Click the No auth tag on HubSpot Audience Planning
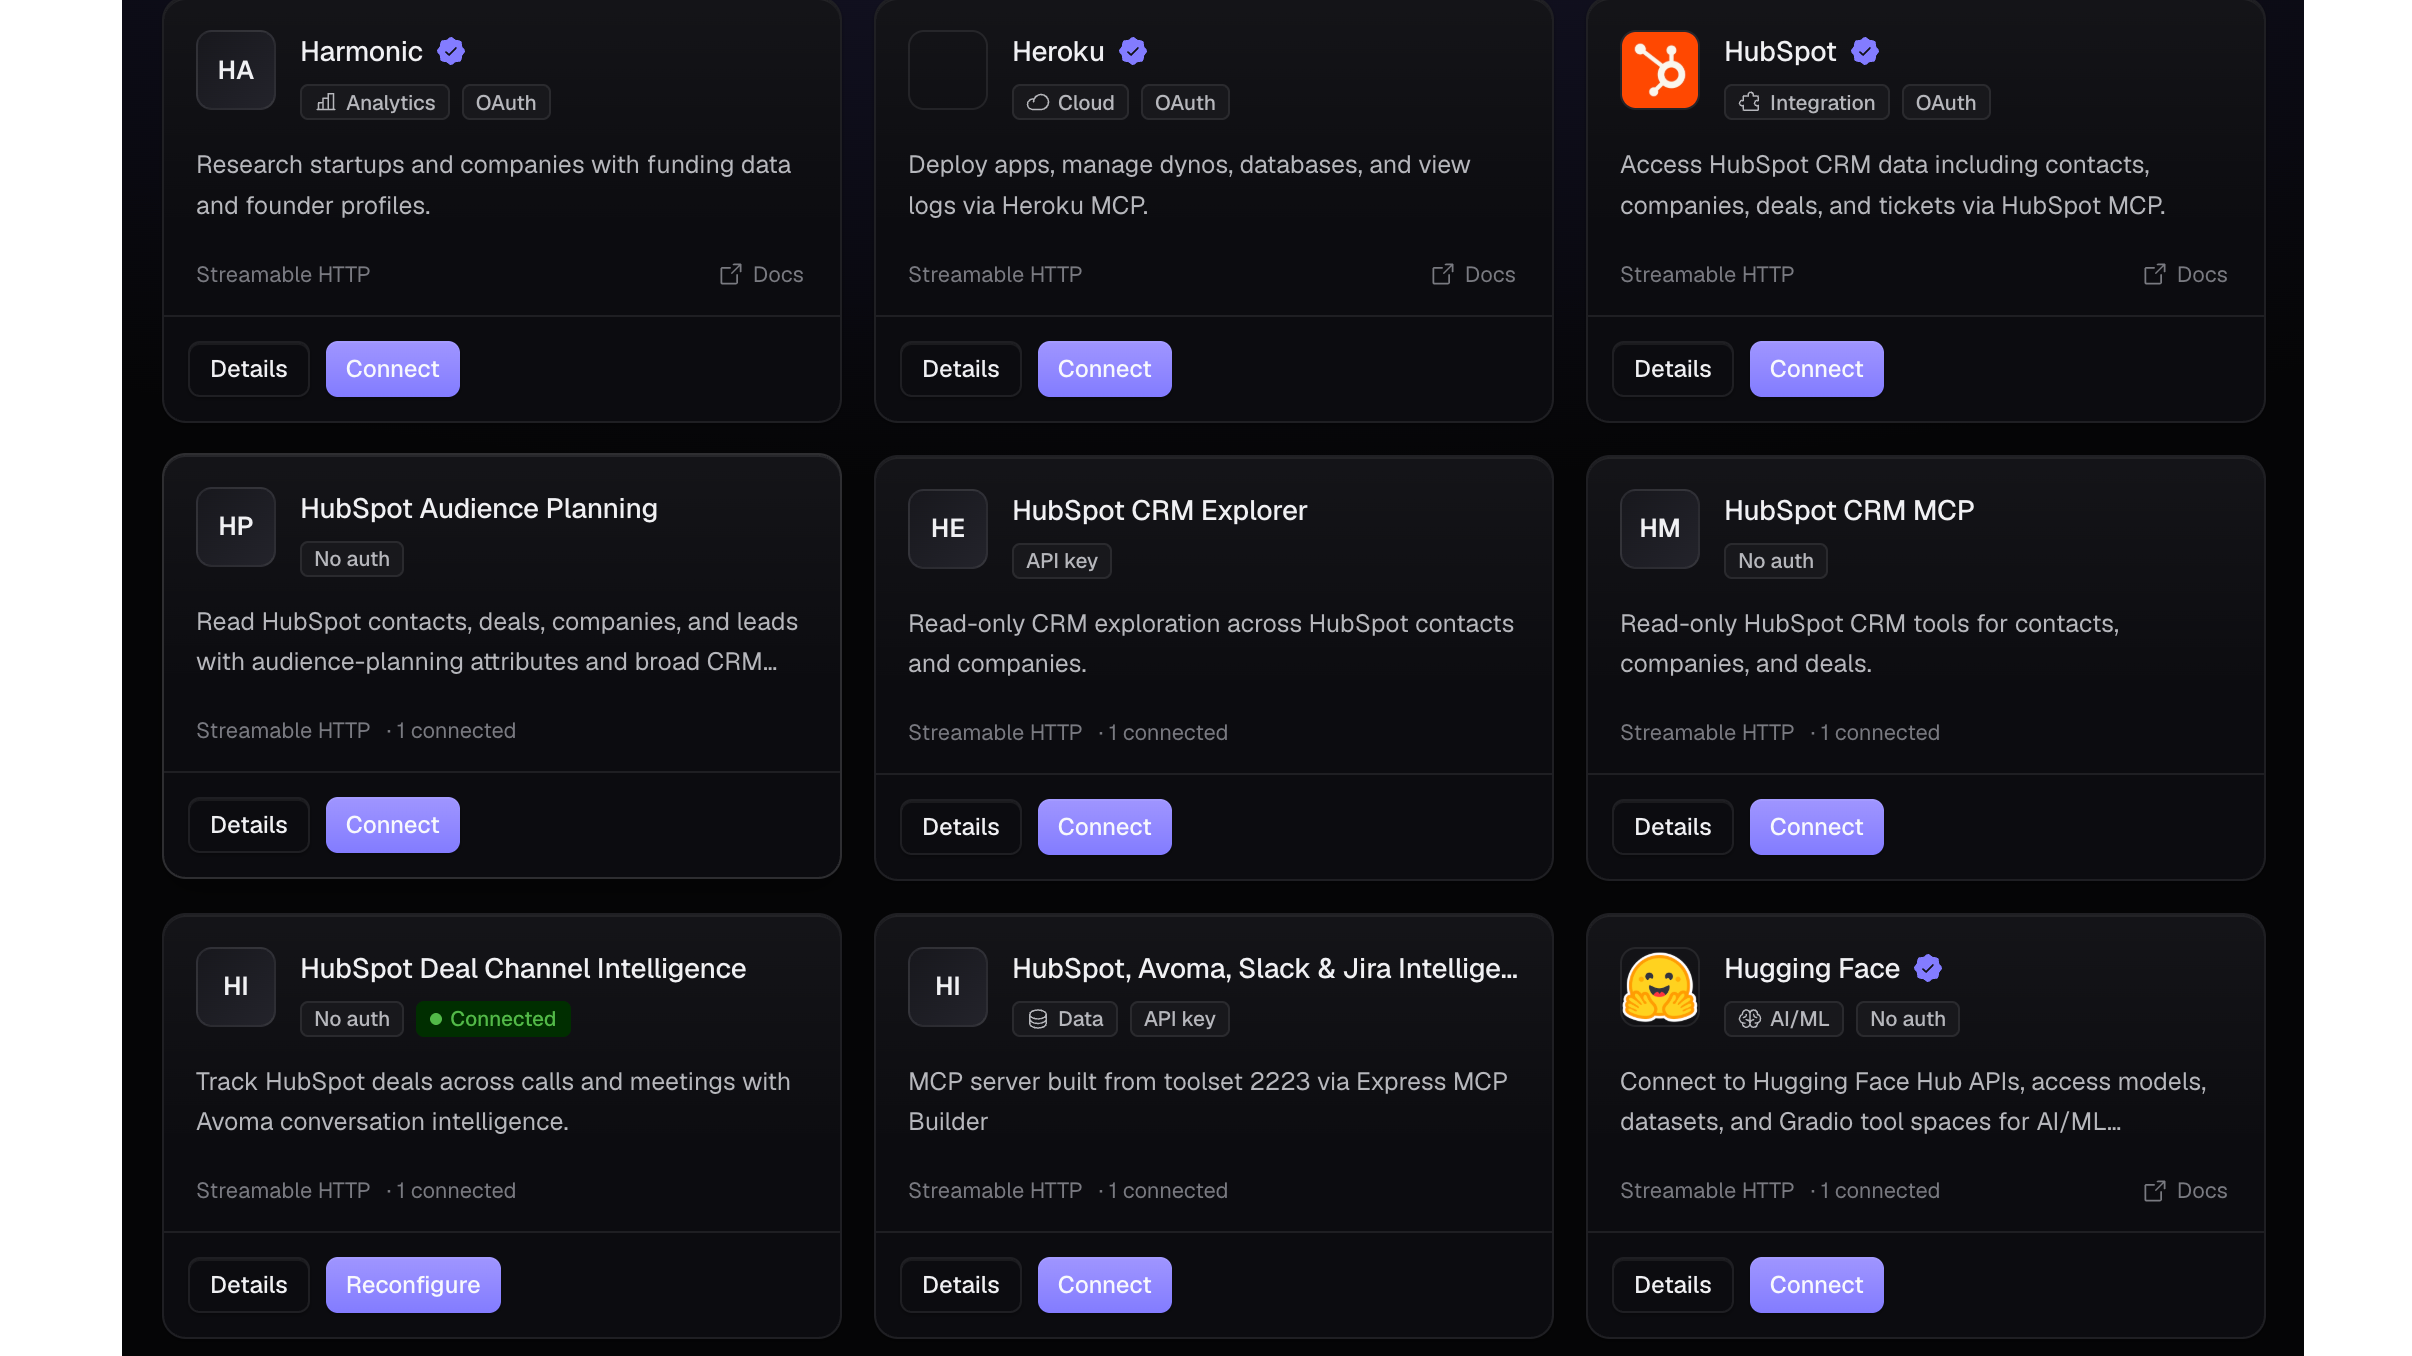Screen dimensions: 2412x1356 pyautogui.click(x=352, y=559)
